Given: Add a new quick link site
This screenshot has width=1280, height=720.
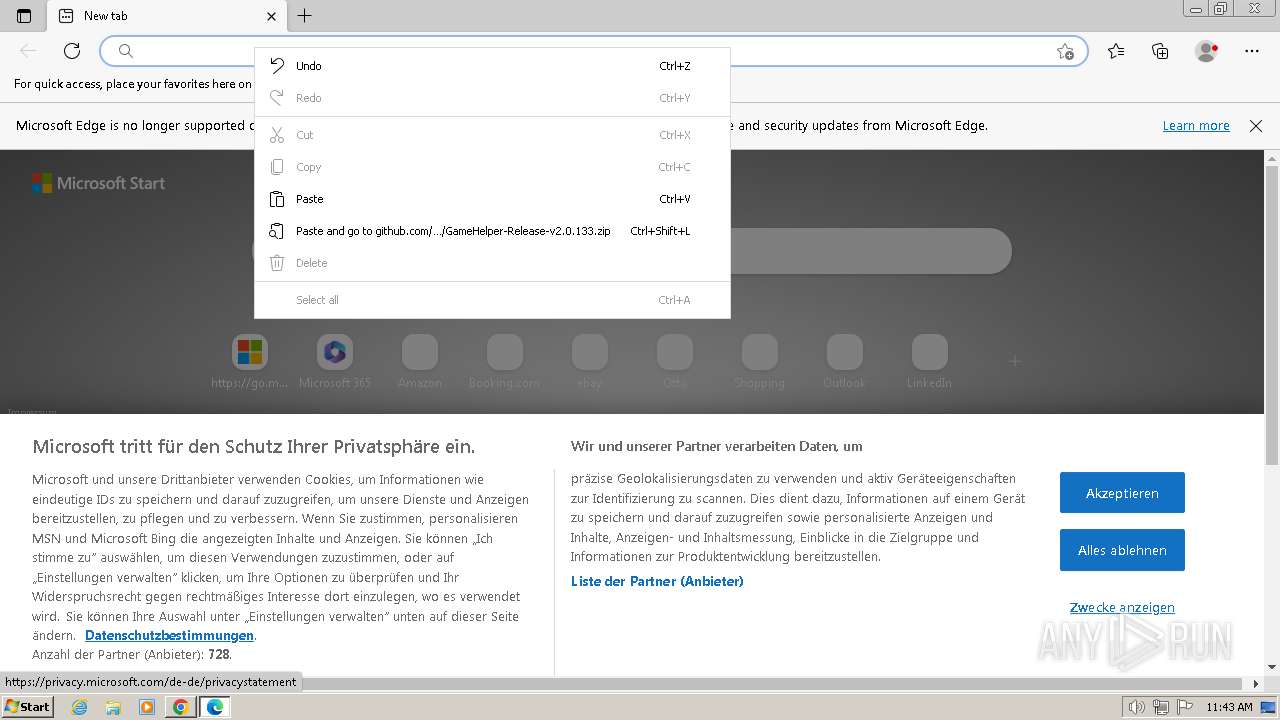Looking at the screenshot, I should tap(1015, 361).
